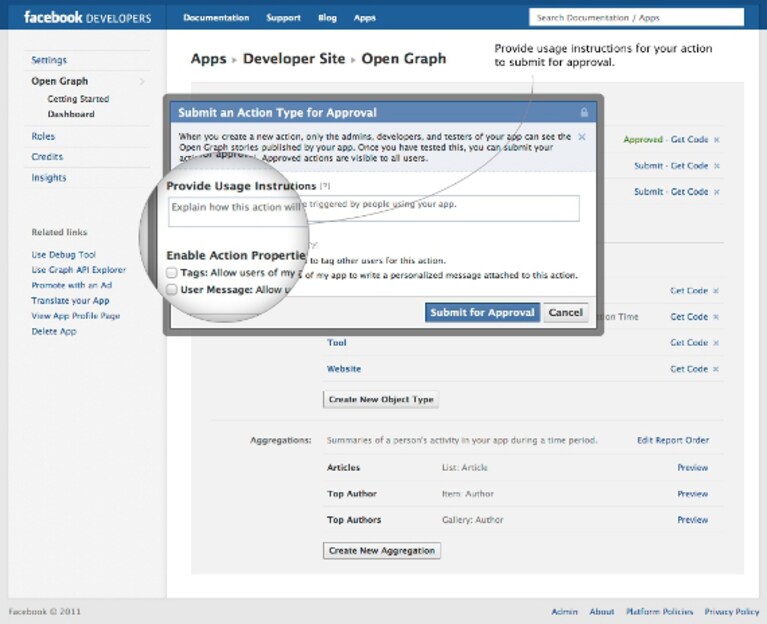Delete the Website object type via X icon
767x624 pixels.
(x=716, y=369)
